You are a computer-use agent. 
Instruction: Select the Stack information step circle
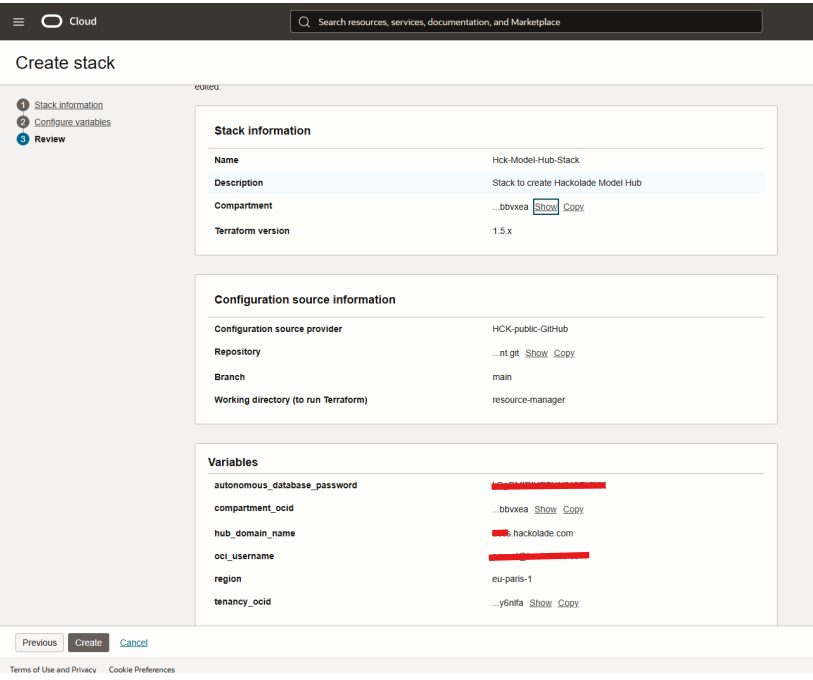click(x=22, y=105)
